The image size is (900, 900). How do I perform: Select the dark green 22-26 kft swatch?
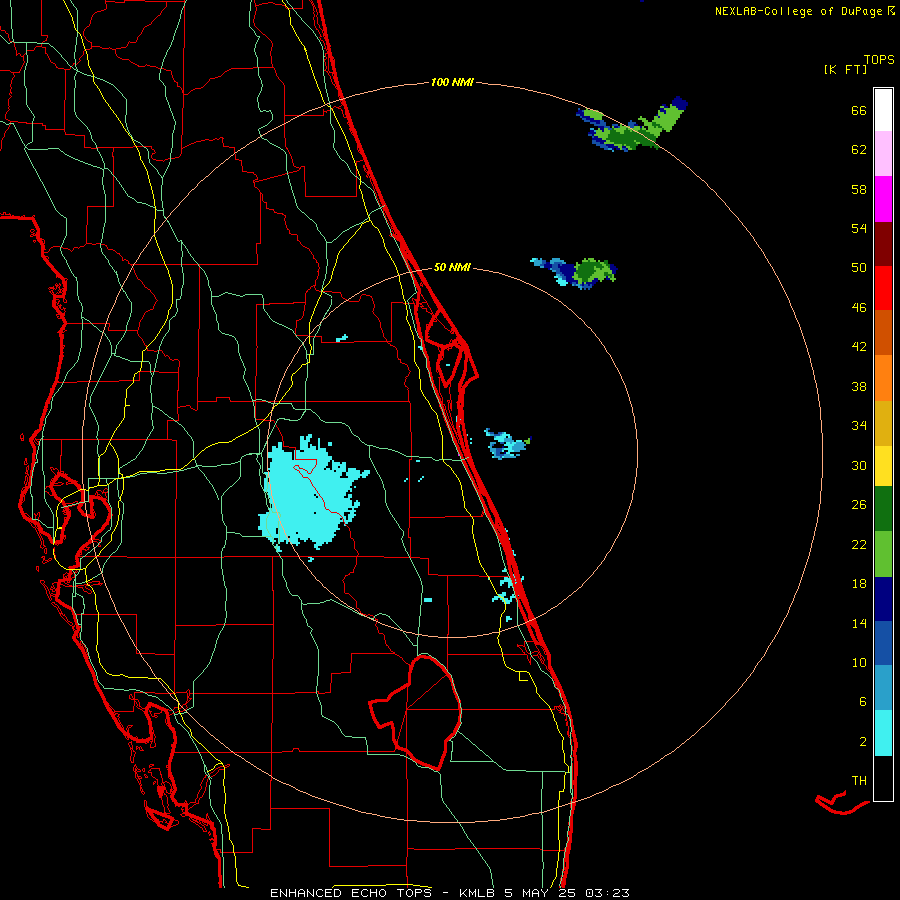tap(883, 509)
